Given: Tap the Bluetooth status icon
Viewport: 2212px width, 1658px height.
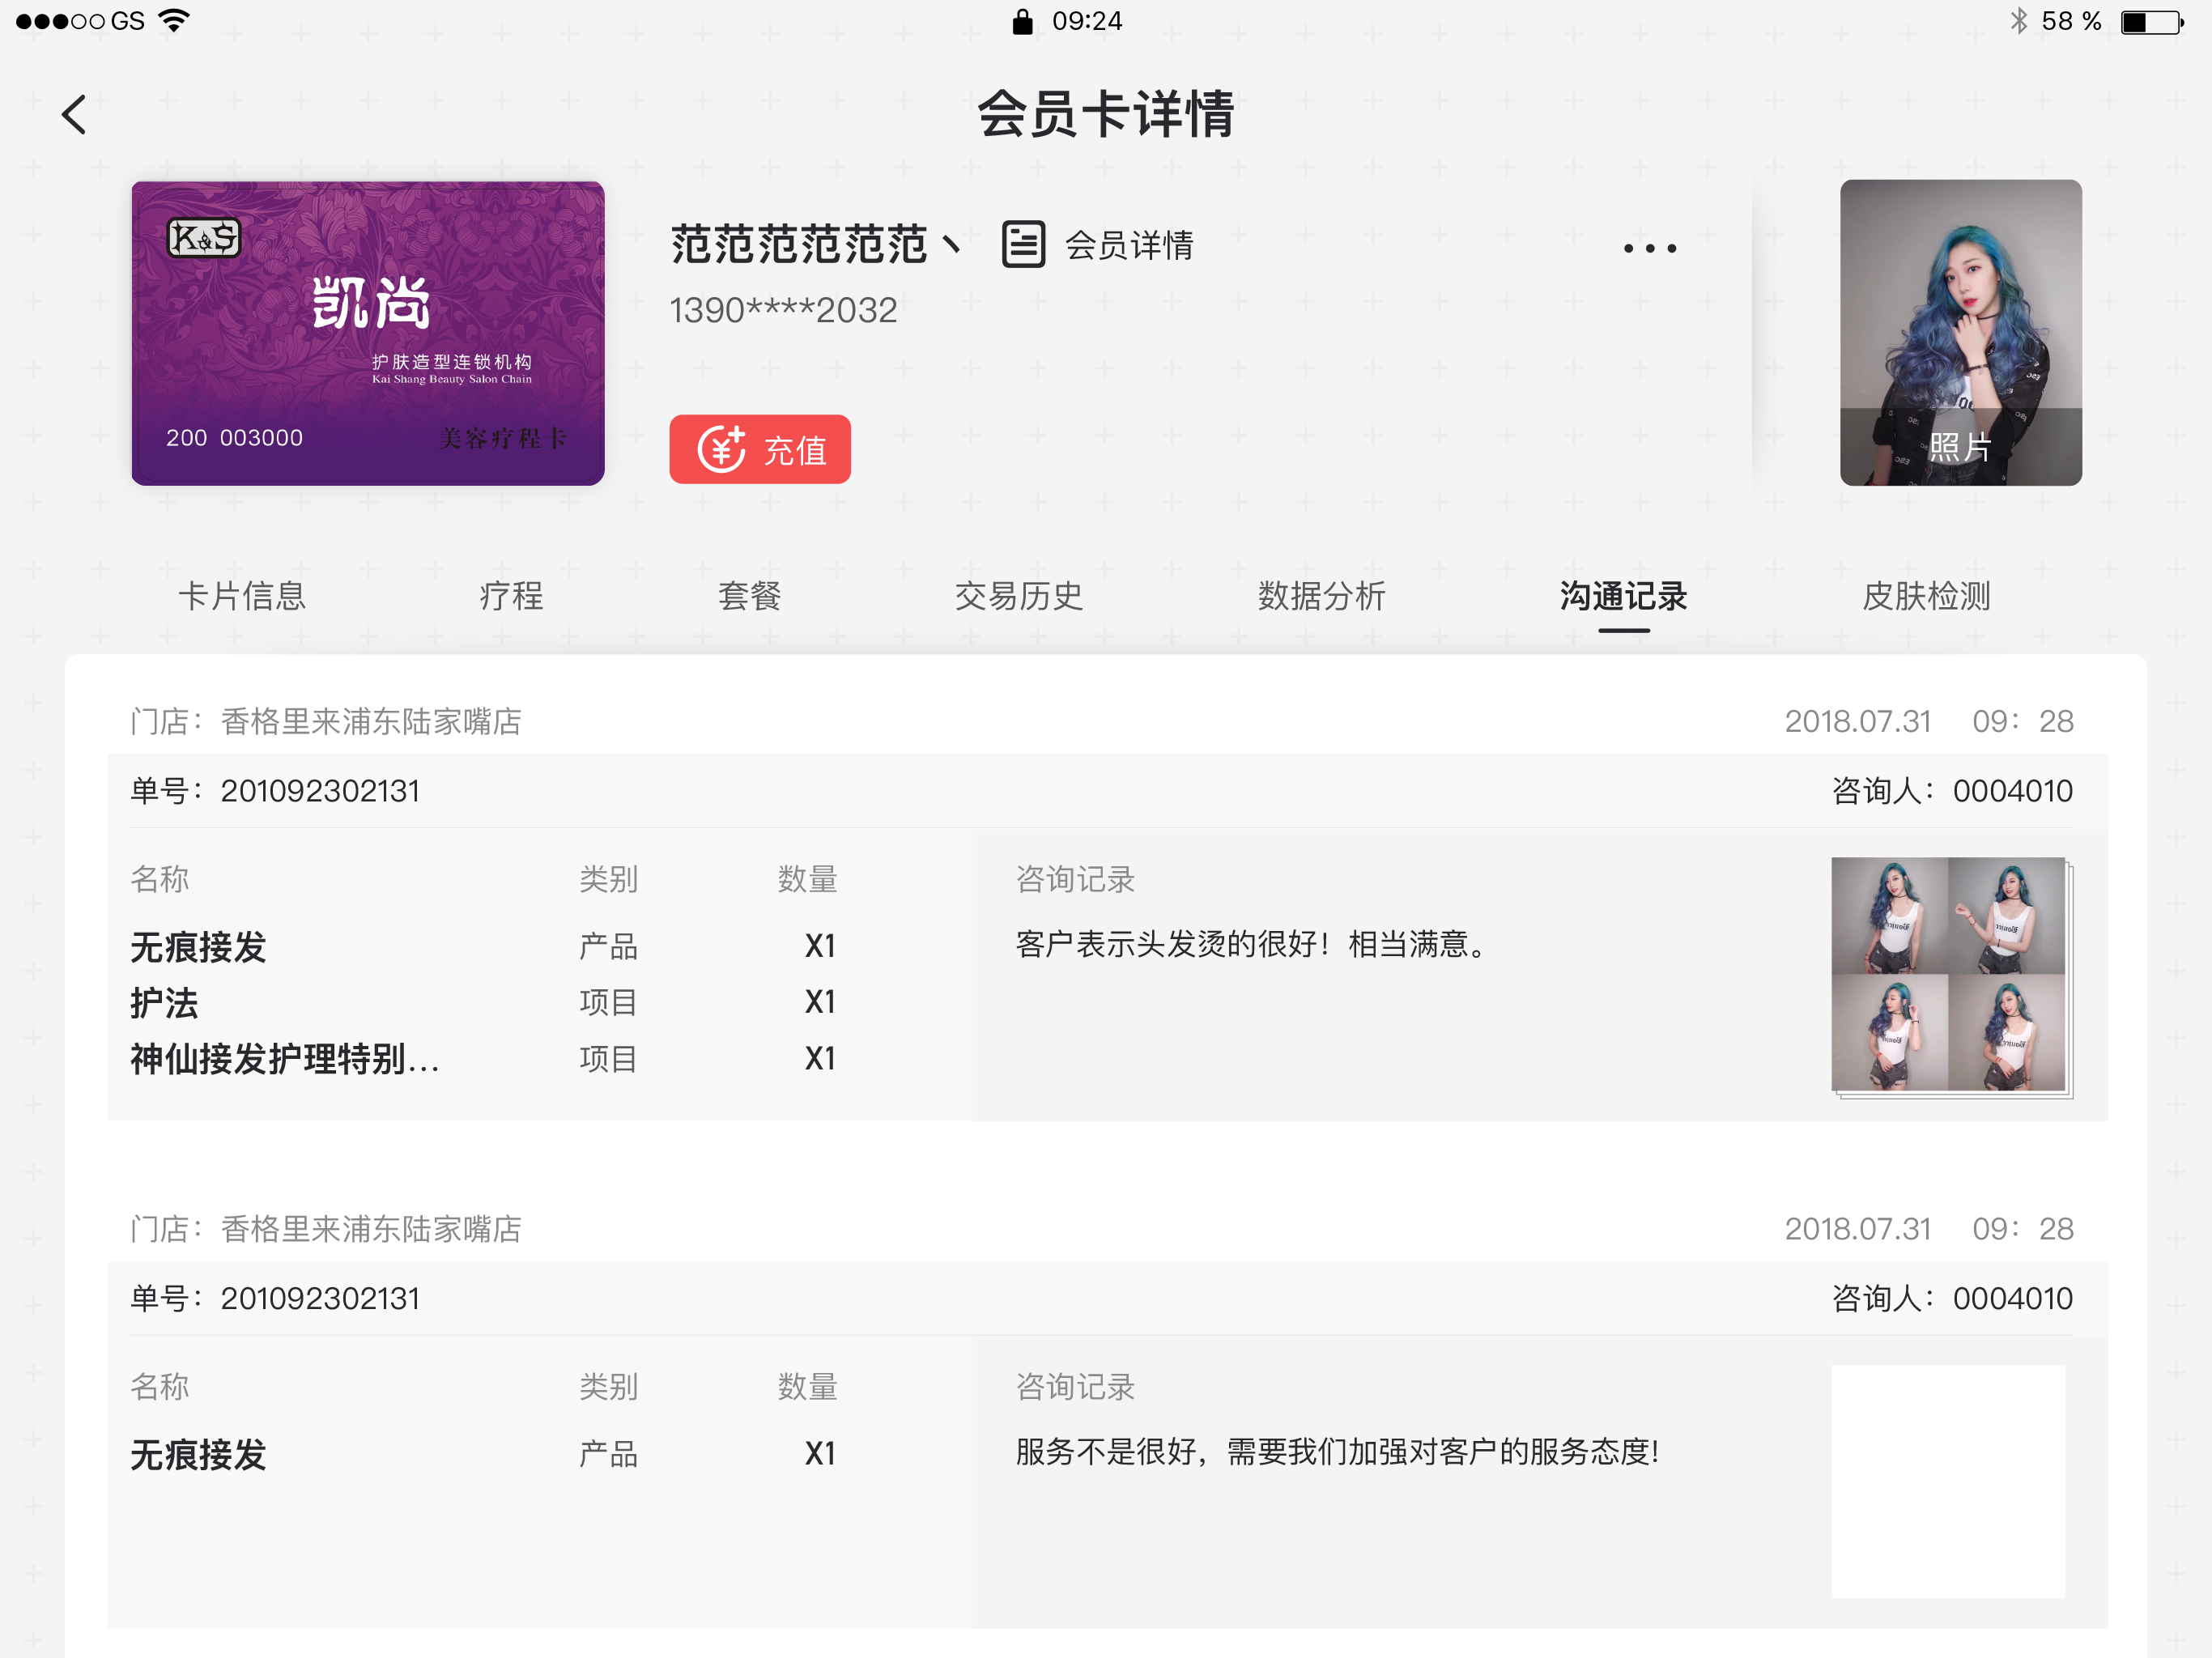Looking at the screenshot, I should click(2019, 21).
